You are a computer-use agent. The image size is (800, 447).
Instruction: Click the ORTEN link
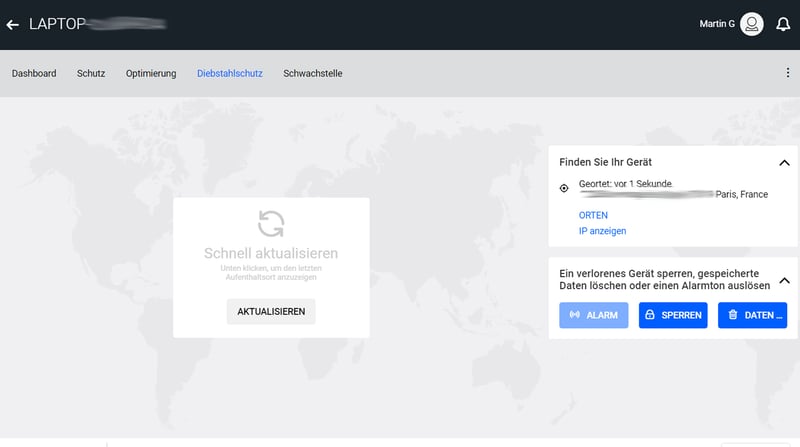pos(593,215)
